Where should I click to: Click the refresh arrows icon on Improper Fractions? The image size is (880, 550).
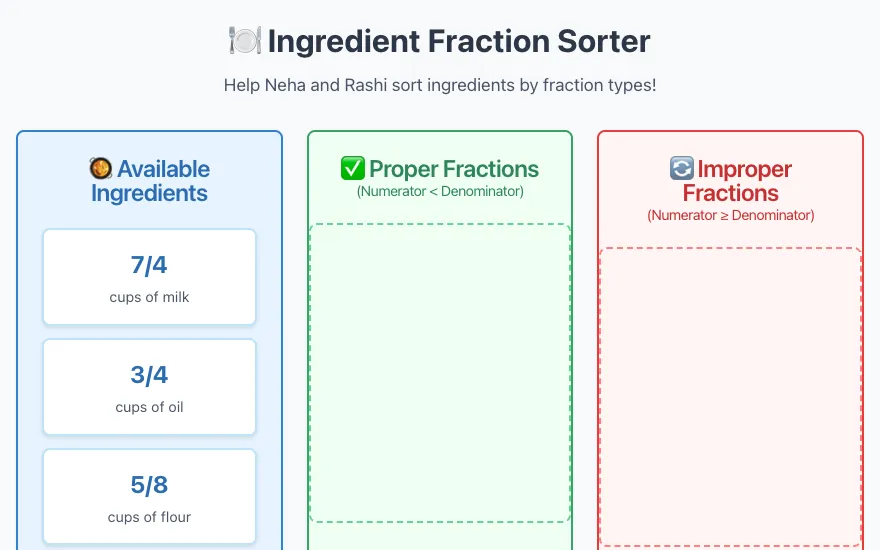pos(681,168)
